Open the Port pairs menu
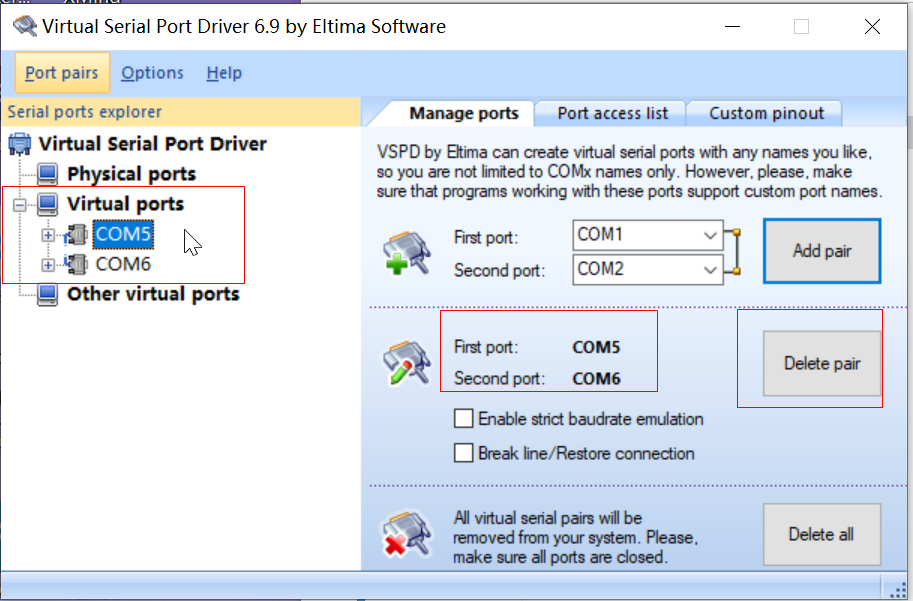The width and height of the screenshot is (913, 601). tap(62, 73)
